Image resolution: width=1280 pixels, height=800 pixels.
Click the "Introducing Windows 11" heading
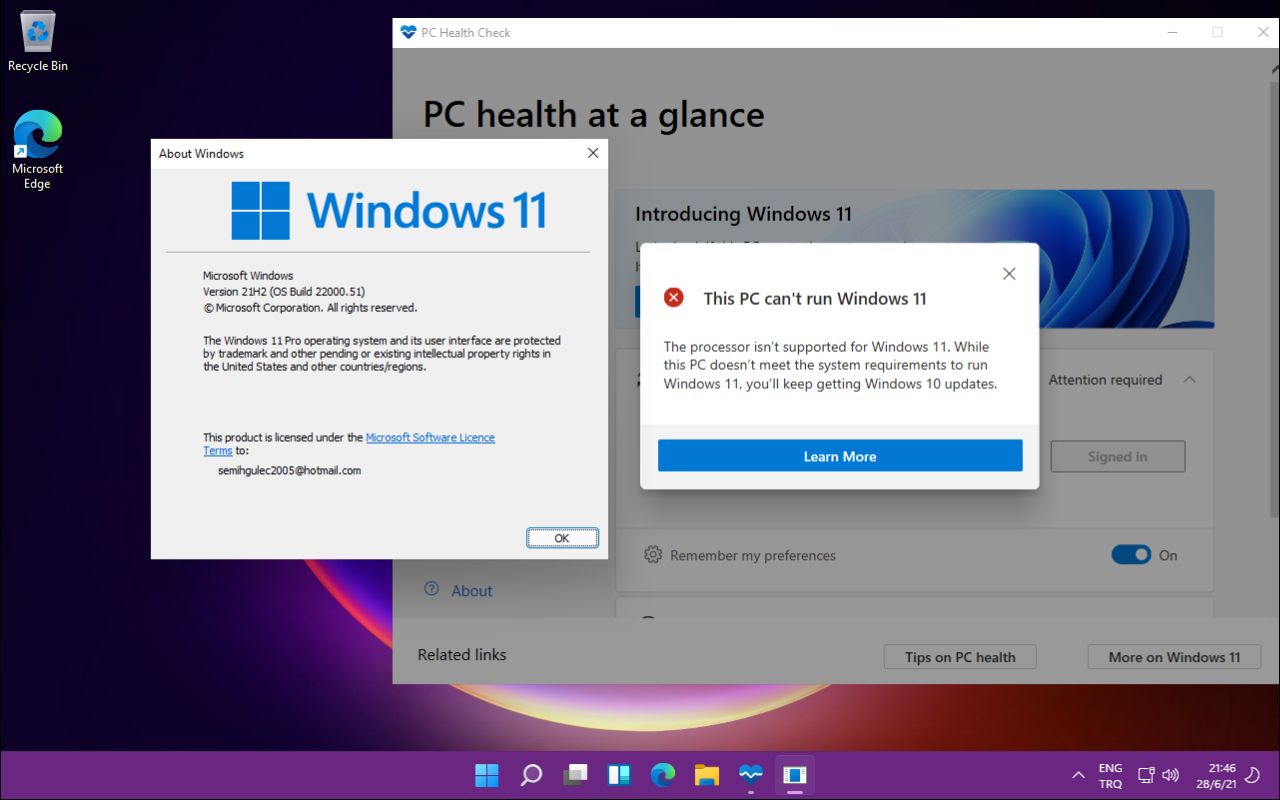(743, 214)
